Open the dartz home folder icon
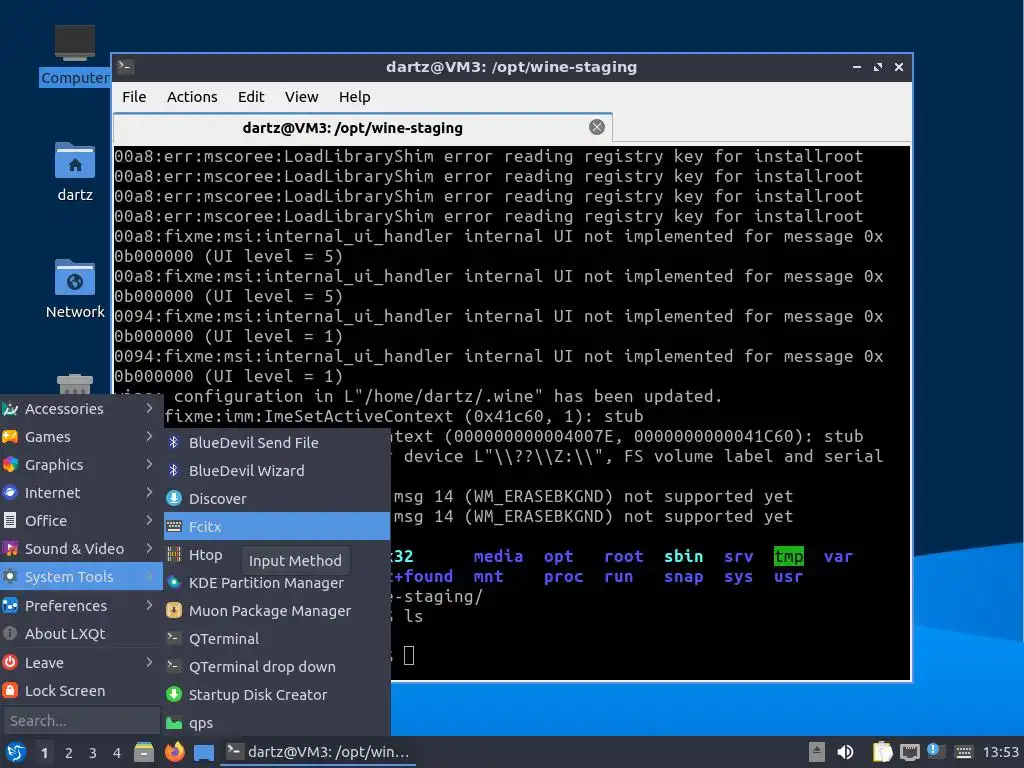This screenshot has height=768, width=1024. (74, 172)
